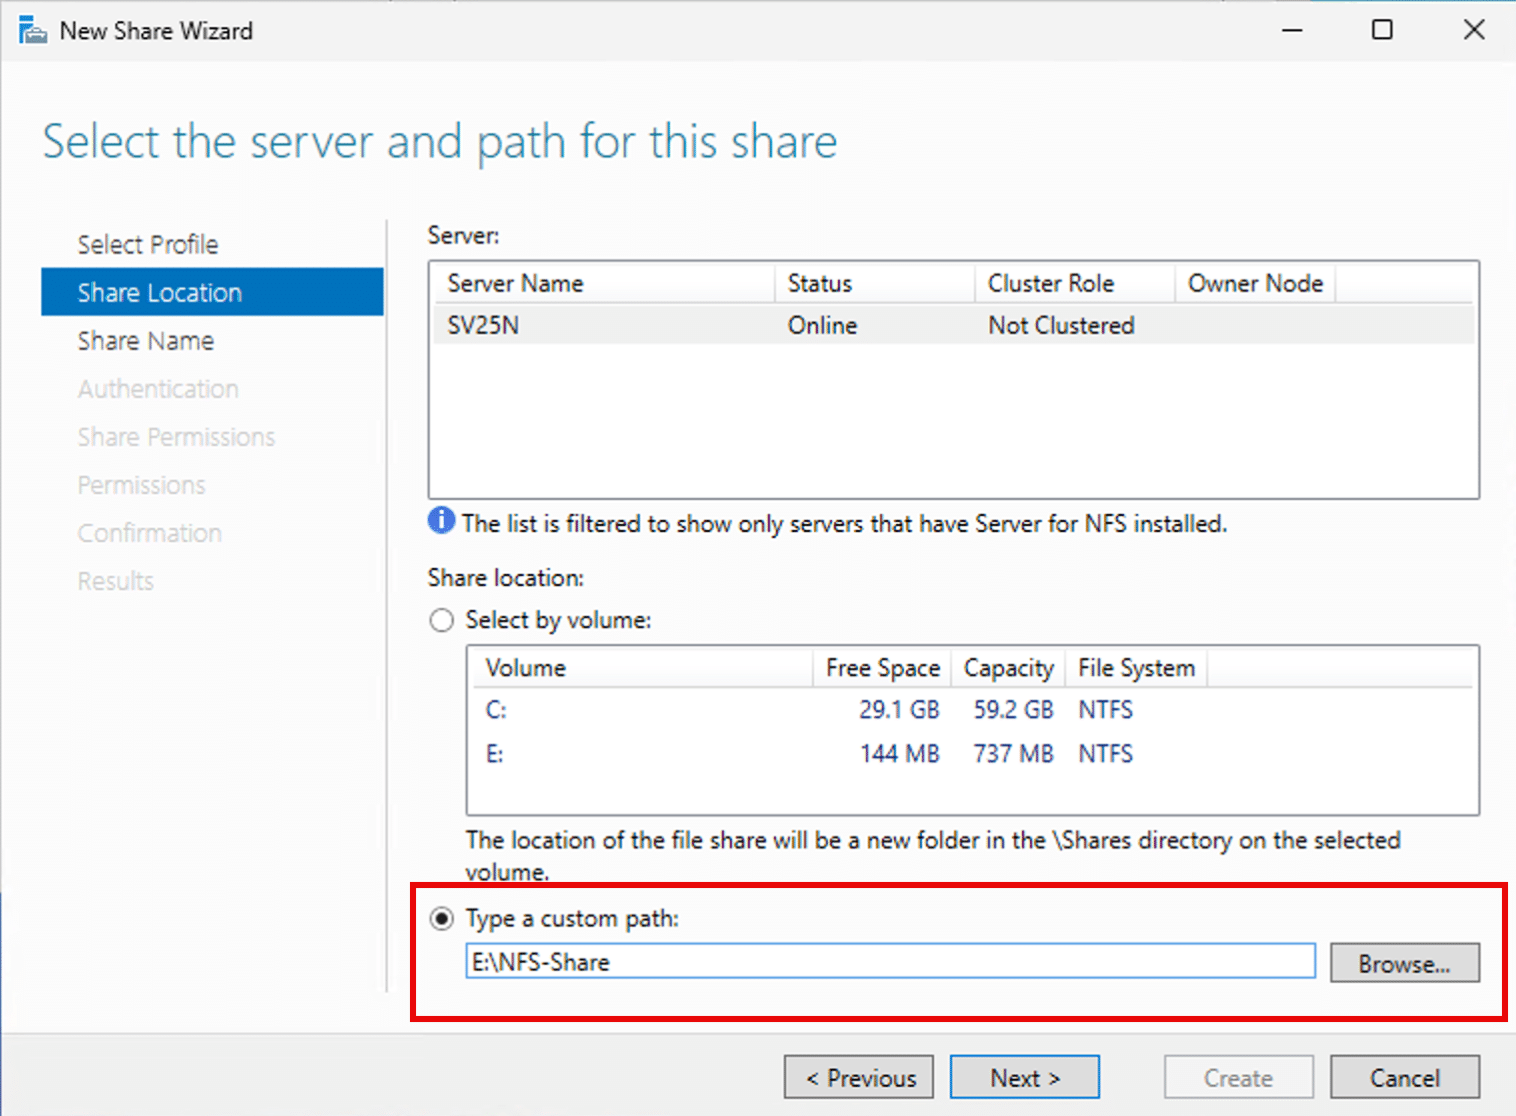Select the 'Select by volume' radio button
Viewport: 1516px width, 1116px height.
point(441,620)
